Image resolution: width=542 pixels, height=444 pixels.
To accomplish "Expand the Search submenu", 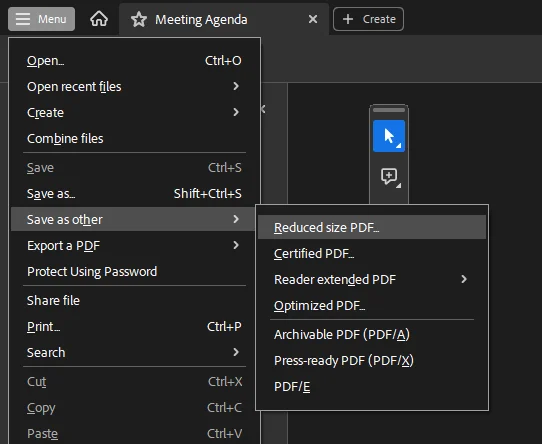I will pos(134,352).
